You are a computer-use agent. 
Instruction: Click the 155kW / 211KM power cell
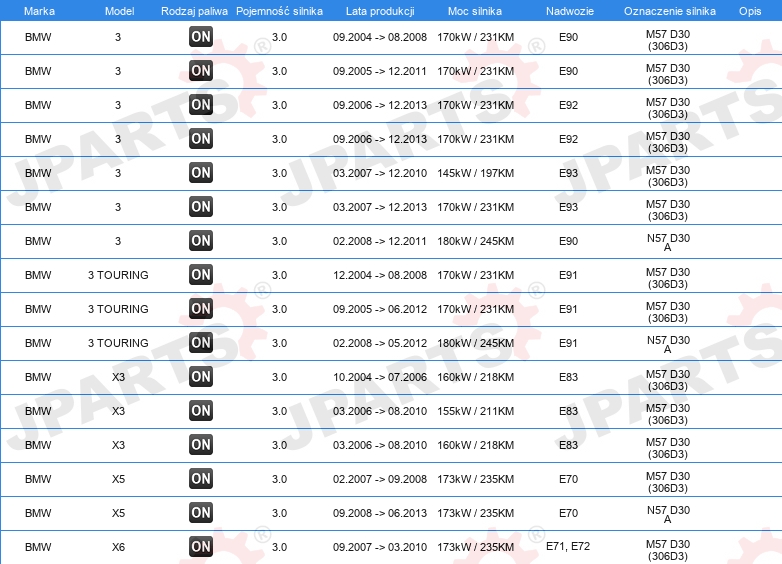point(475,411)
